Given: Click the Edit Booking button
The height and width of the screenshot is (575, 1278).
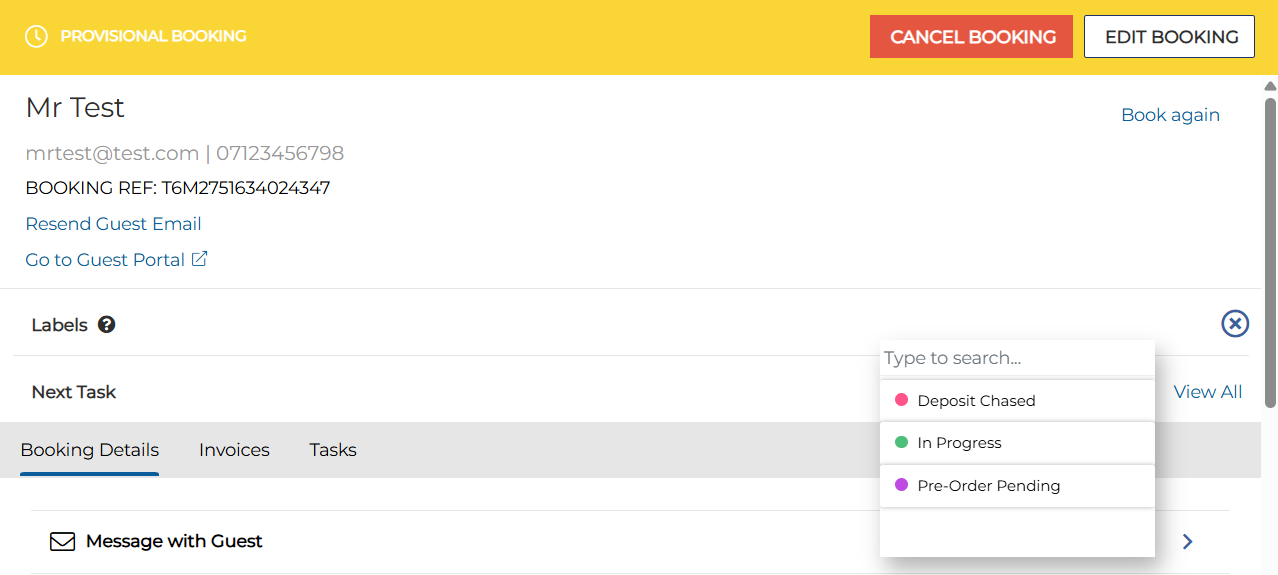Looking at the screenshot, I should 1171,37.
